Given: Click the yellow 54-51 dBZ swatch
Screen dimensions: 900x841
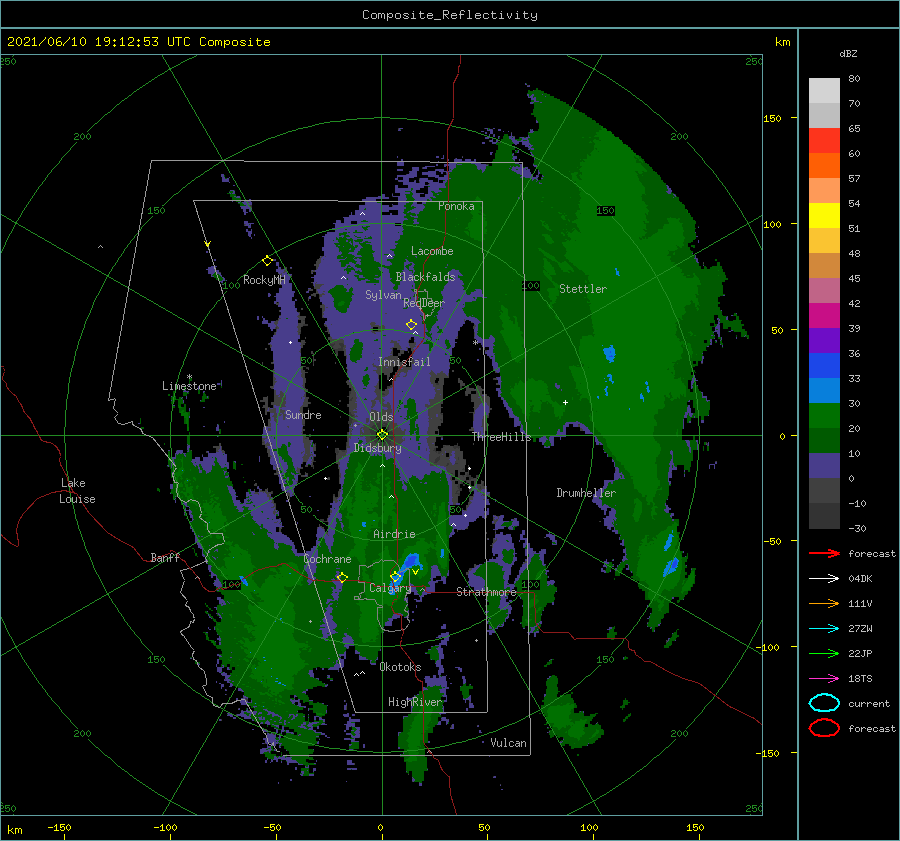Looking at the screenshot, I should tap(824, 216).
